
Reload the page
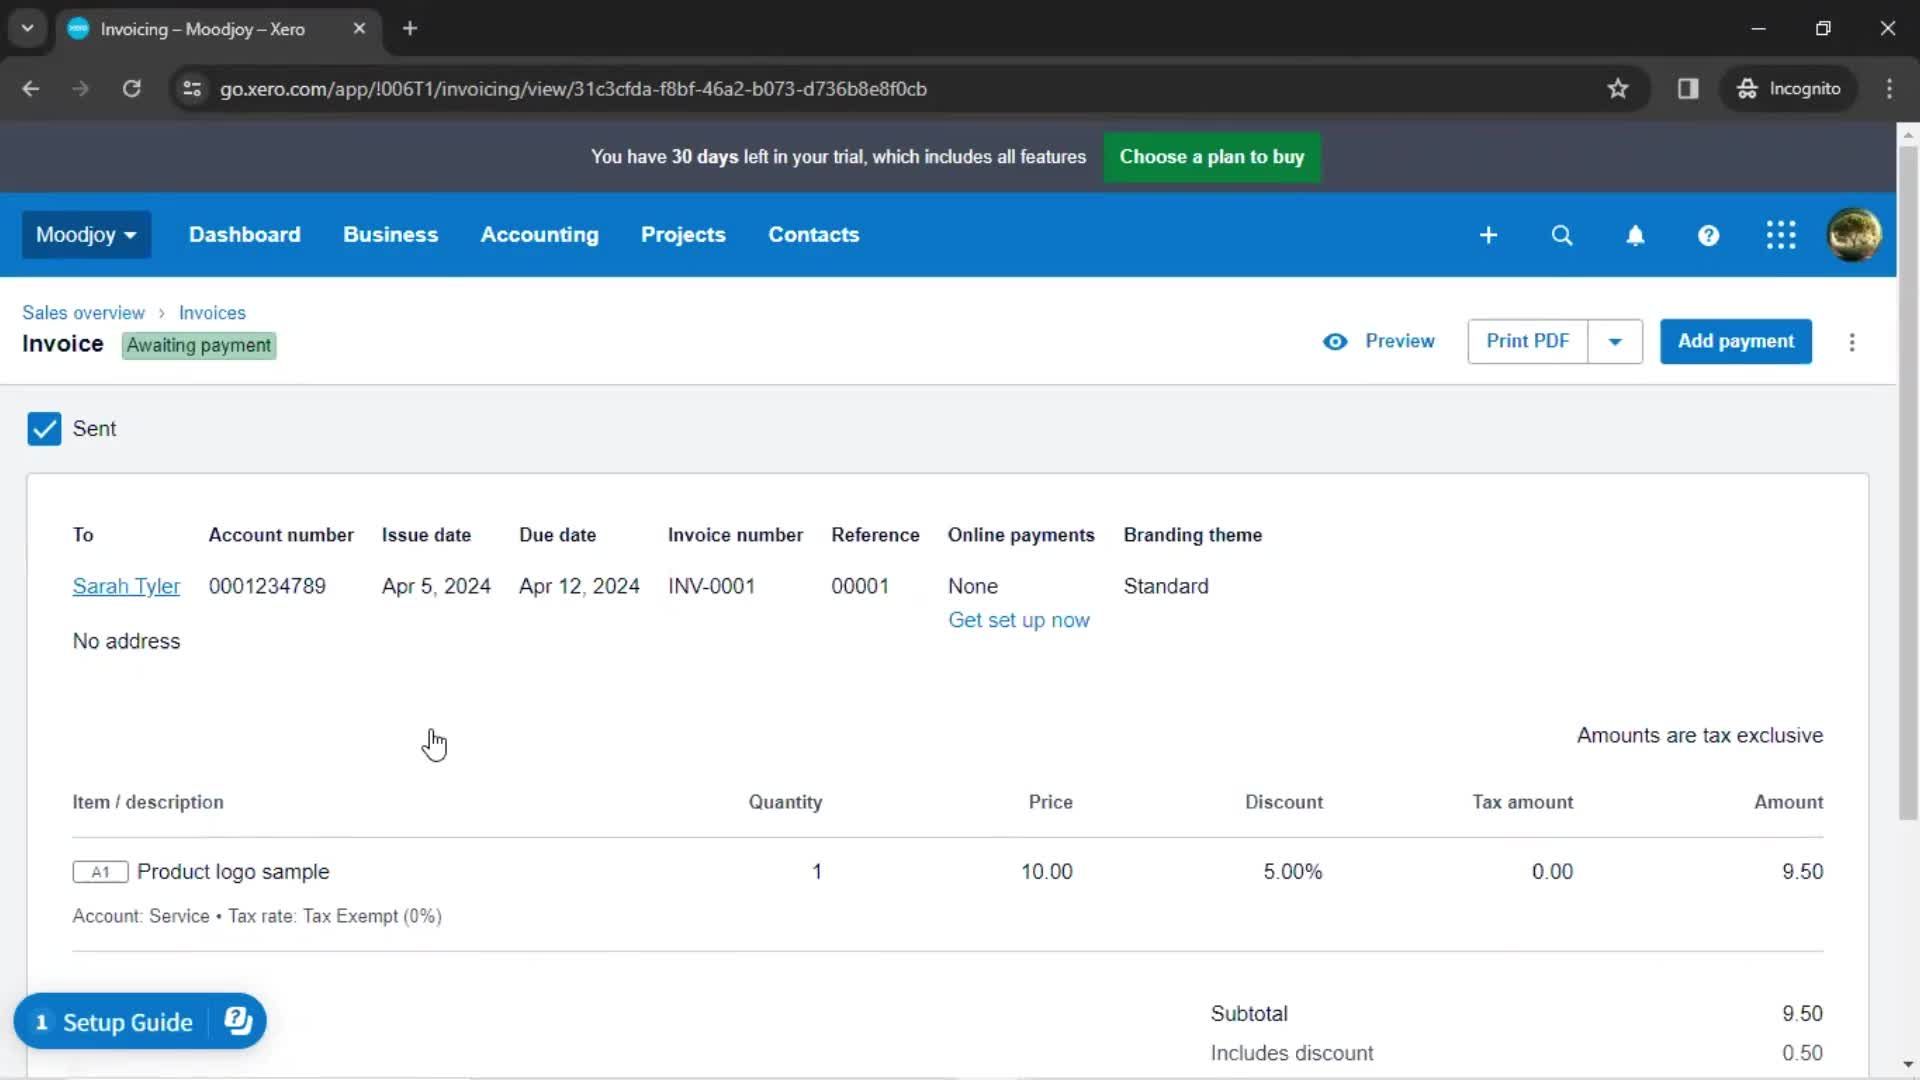pos(131,89)
